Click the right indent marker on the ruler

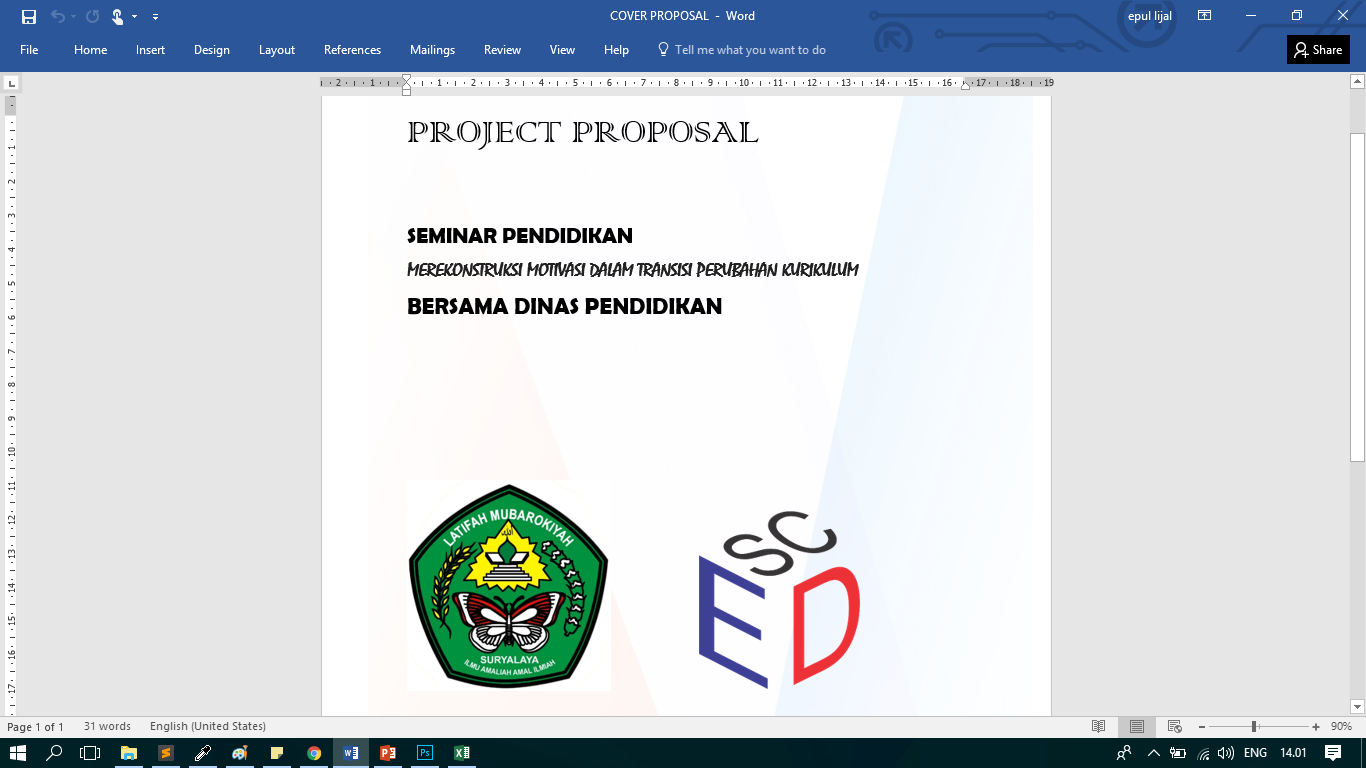click(965, 86)
